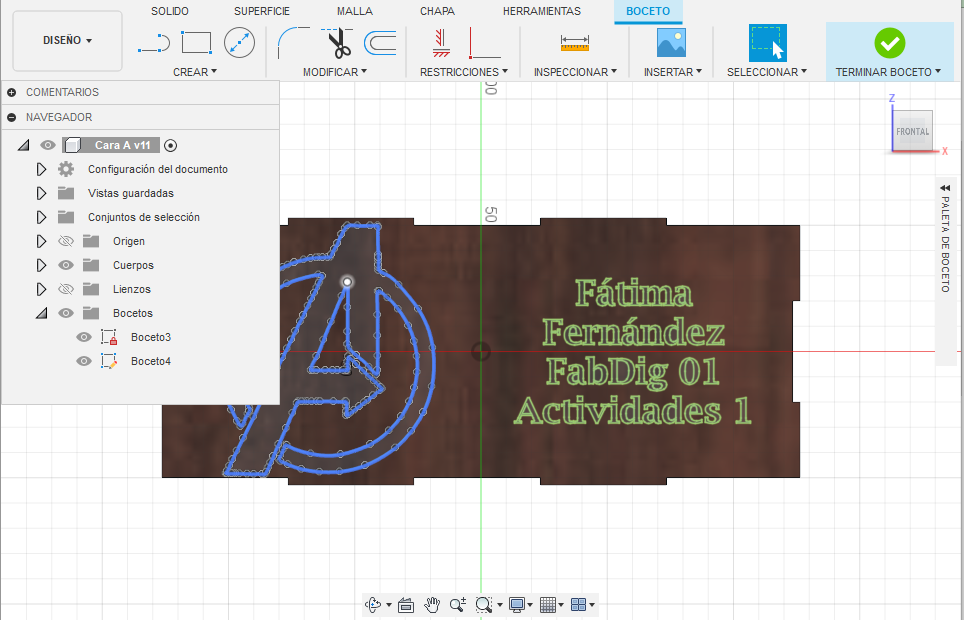Switch to the HERRAMIENTAS tab
Image resolution: width=964 pixels, height=620 pixels.
pyautogui.click(x=542, y=11)
